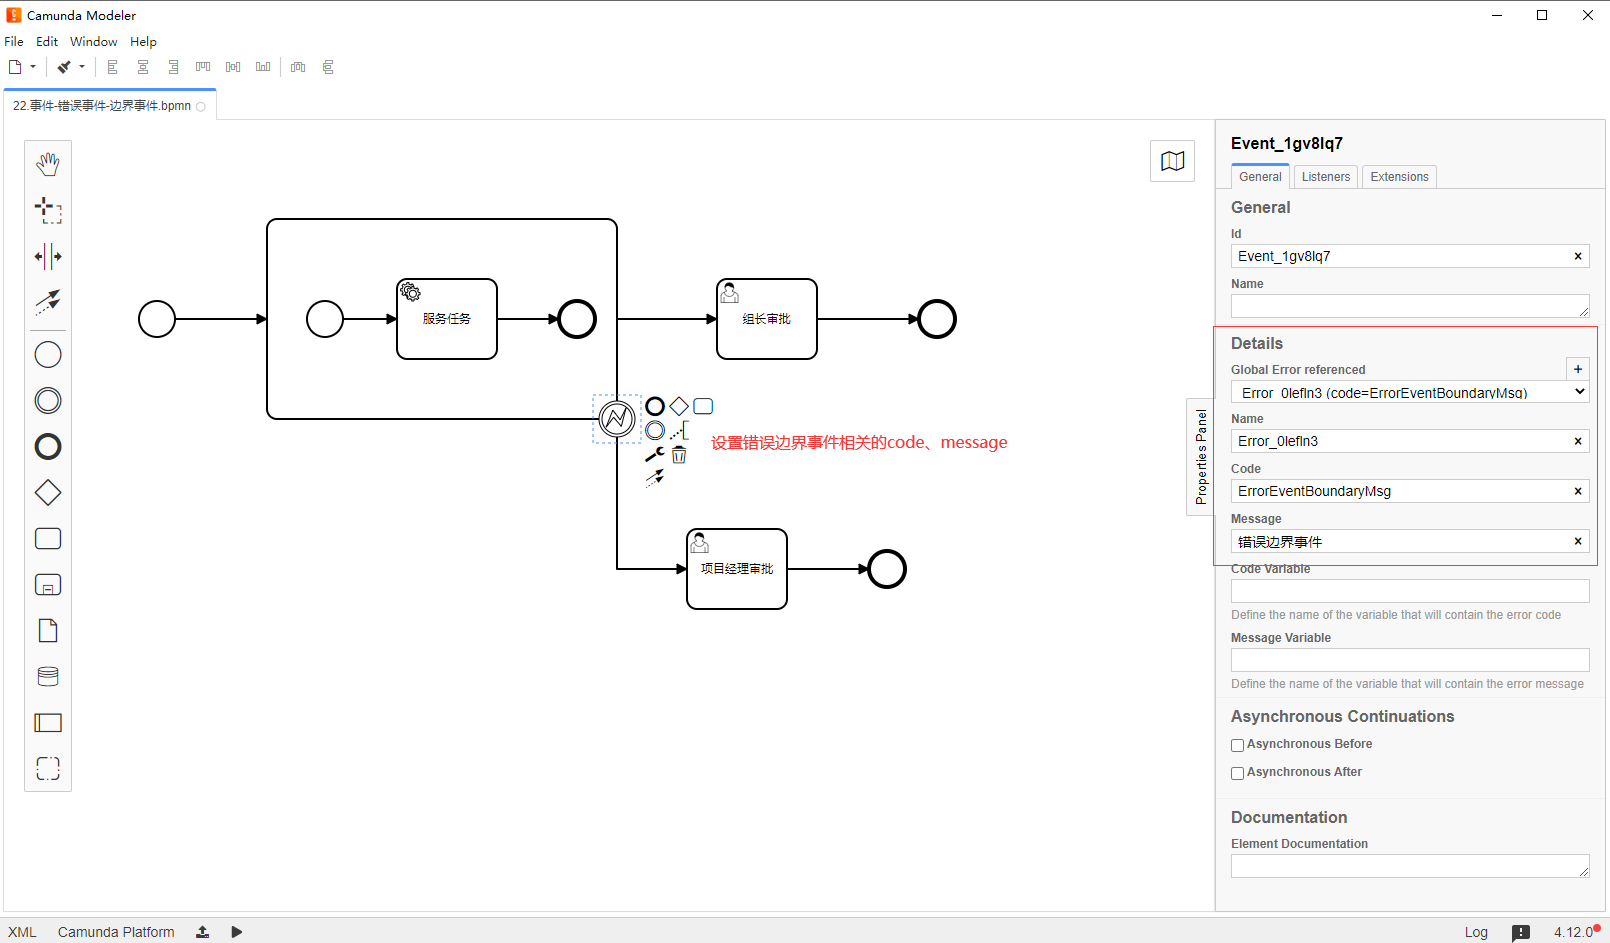
Task: Collapse the Properties Panel toggle
Action: coord(1201,457)
